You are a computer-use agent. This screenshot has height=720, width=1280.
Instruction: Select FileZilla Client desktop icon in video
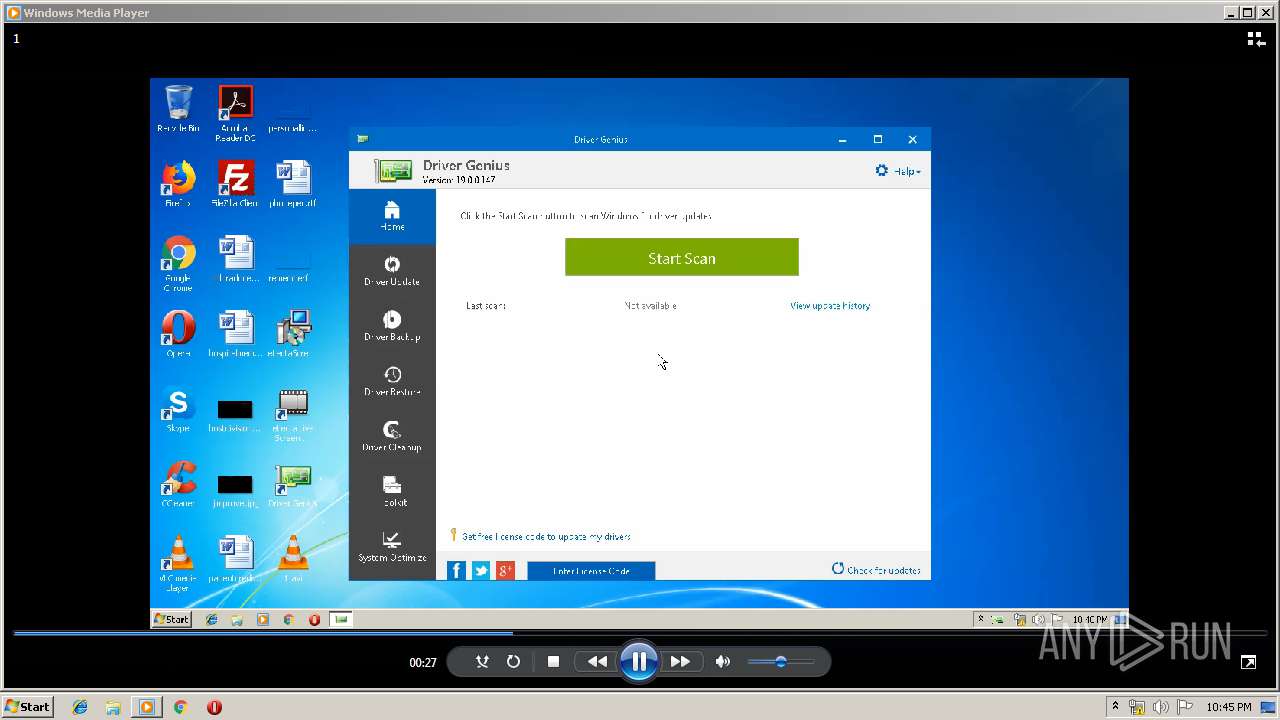point(235,184)
